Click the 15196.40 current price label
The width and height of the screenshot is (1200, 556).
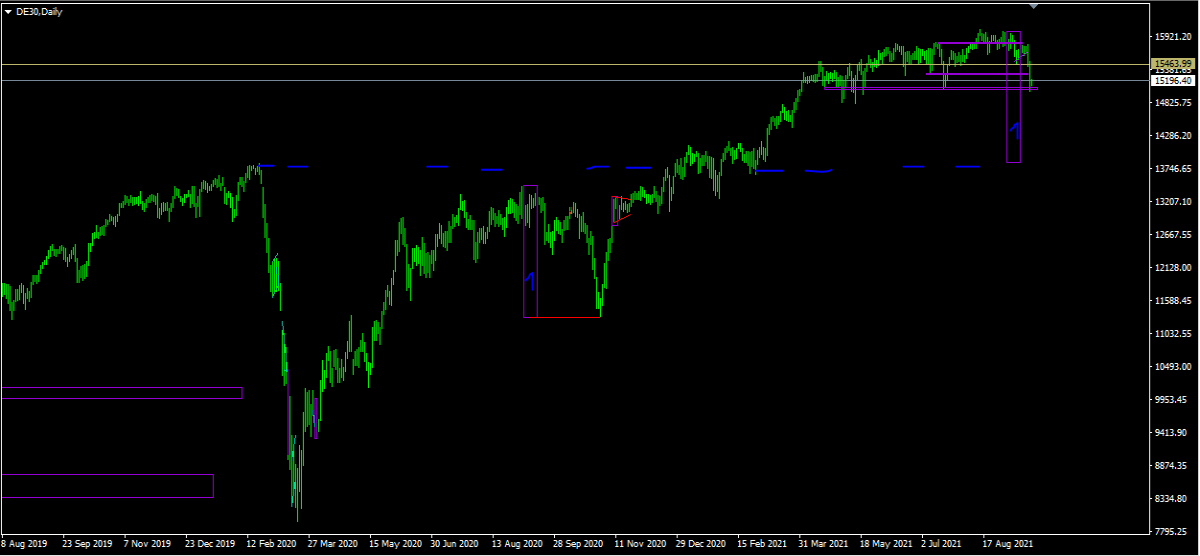[x=1172, y=80]
